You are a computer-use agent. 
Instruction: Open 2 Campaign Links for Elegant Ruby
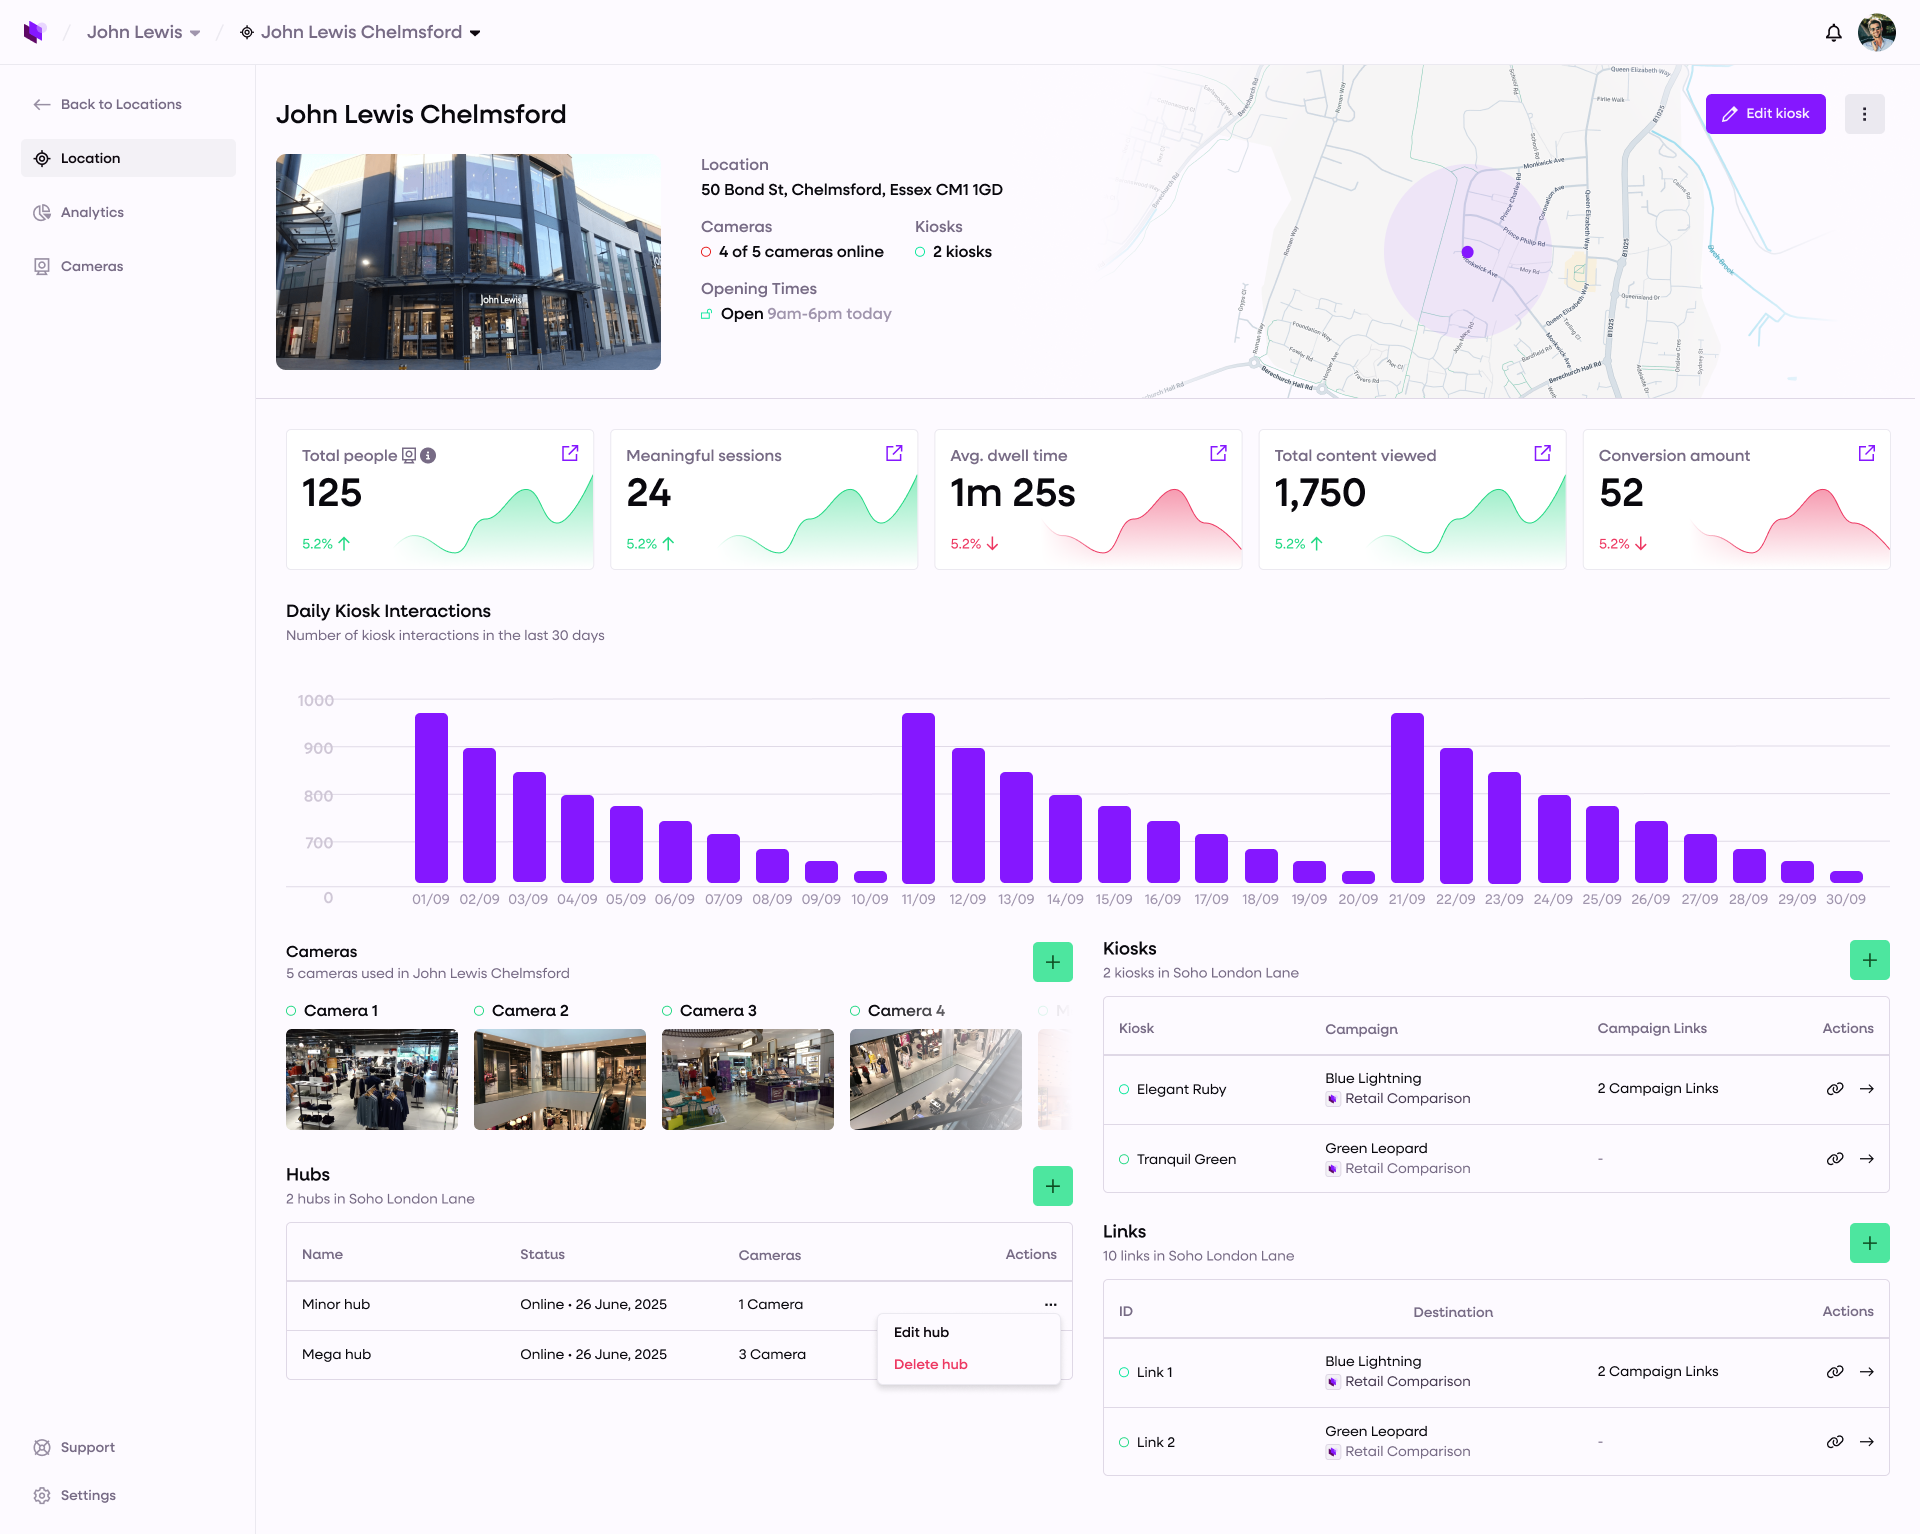[1658, 1088]
